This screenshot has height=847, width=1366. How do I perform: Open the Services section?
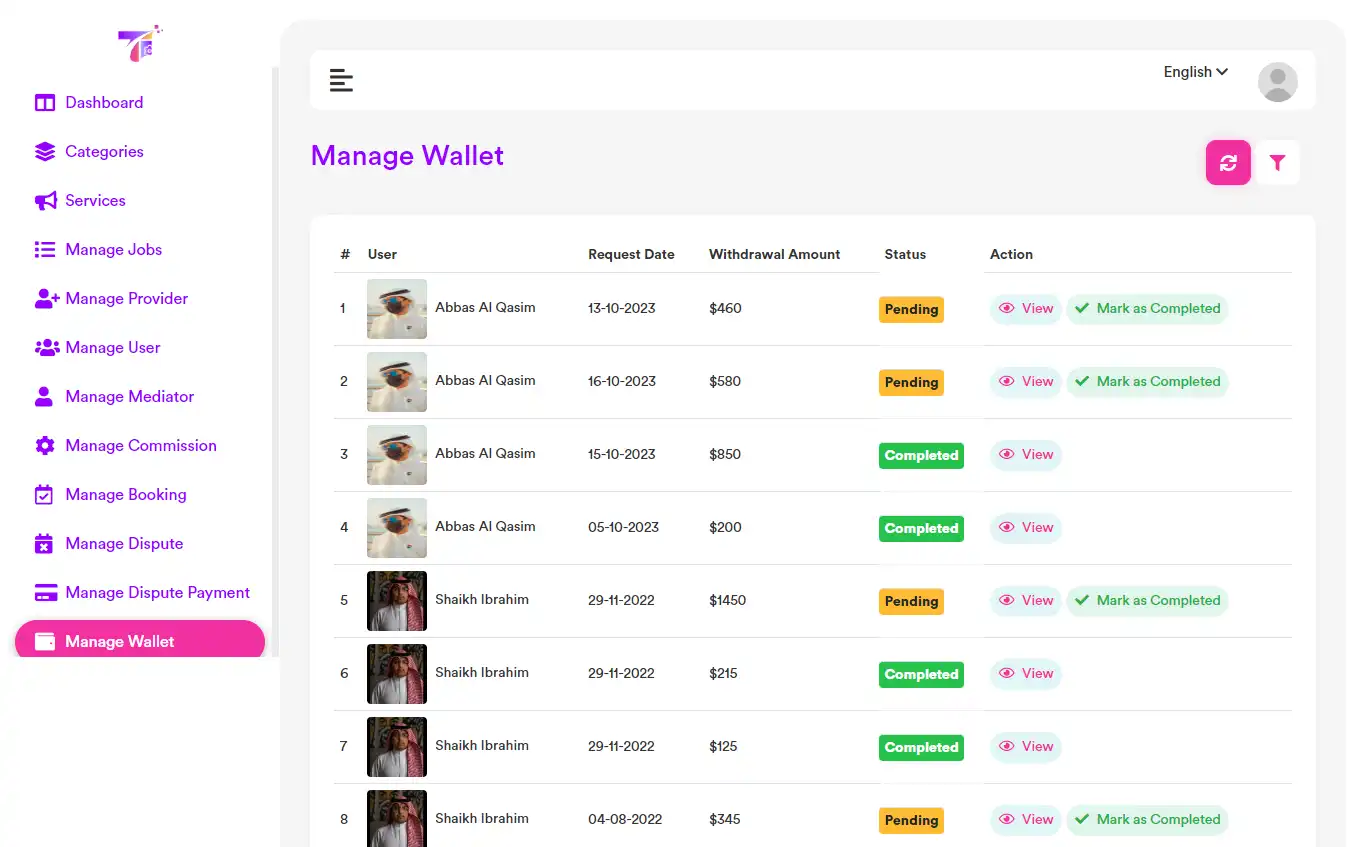94,200
